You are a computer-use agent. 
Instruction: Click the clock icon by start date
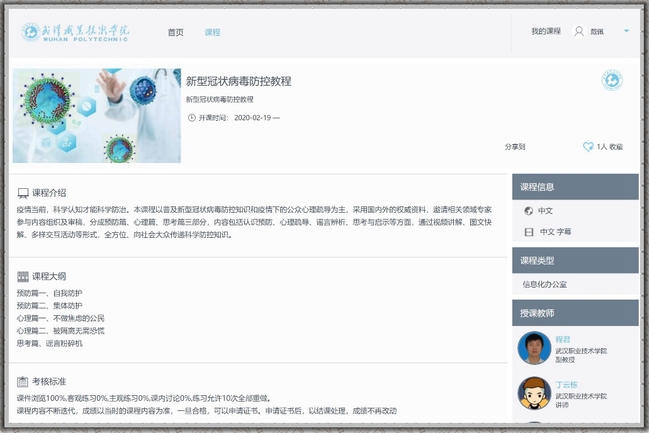point(192,117)
